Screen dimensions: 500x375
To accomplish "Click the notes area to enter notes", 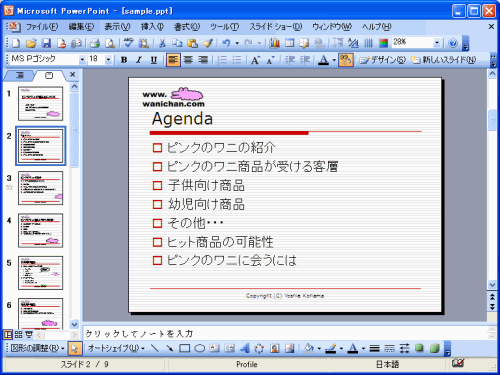I will coord(285,334).
